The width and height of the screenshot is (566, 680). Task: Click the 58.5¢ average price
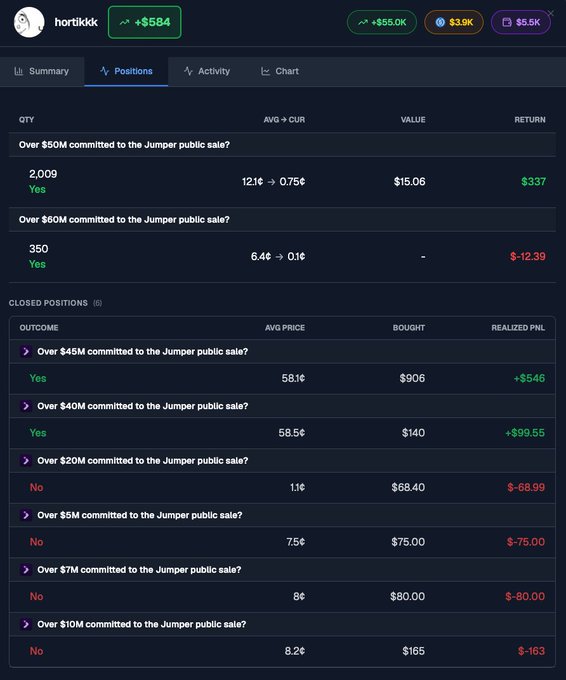tap(292, 433)
